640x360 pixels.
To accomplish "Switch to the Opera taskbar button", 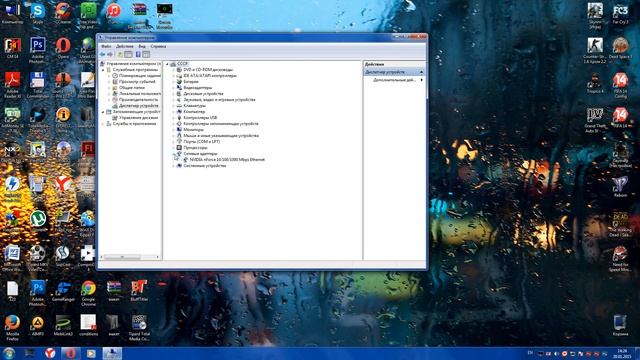I will pos(70,353).
